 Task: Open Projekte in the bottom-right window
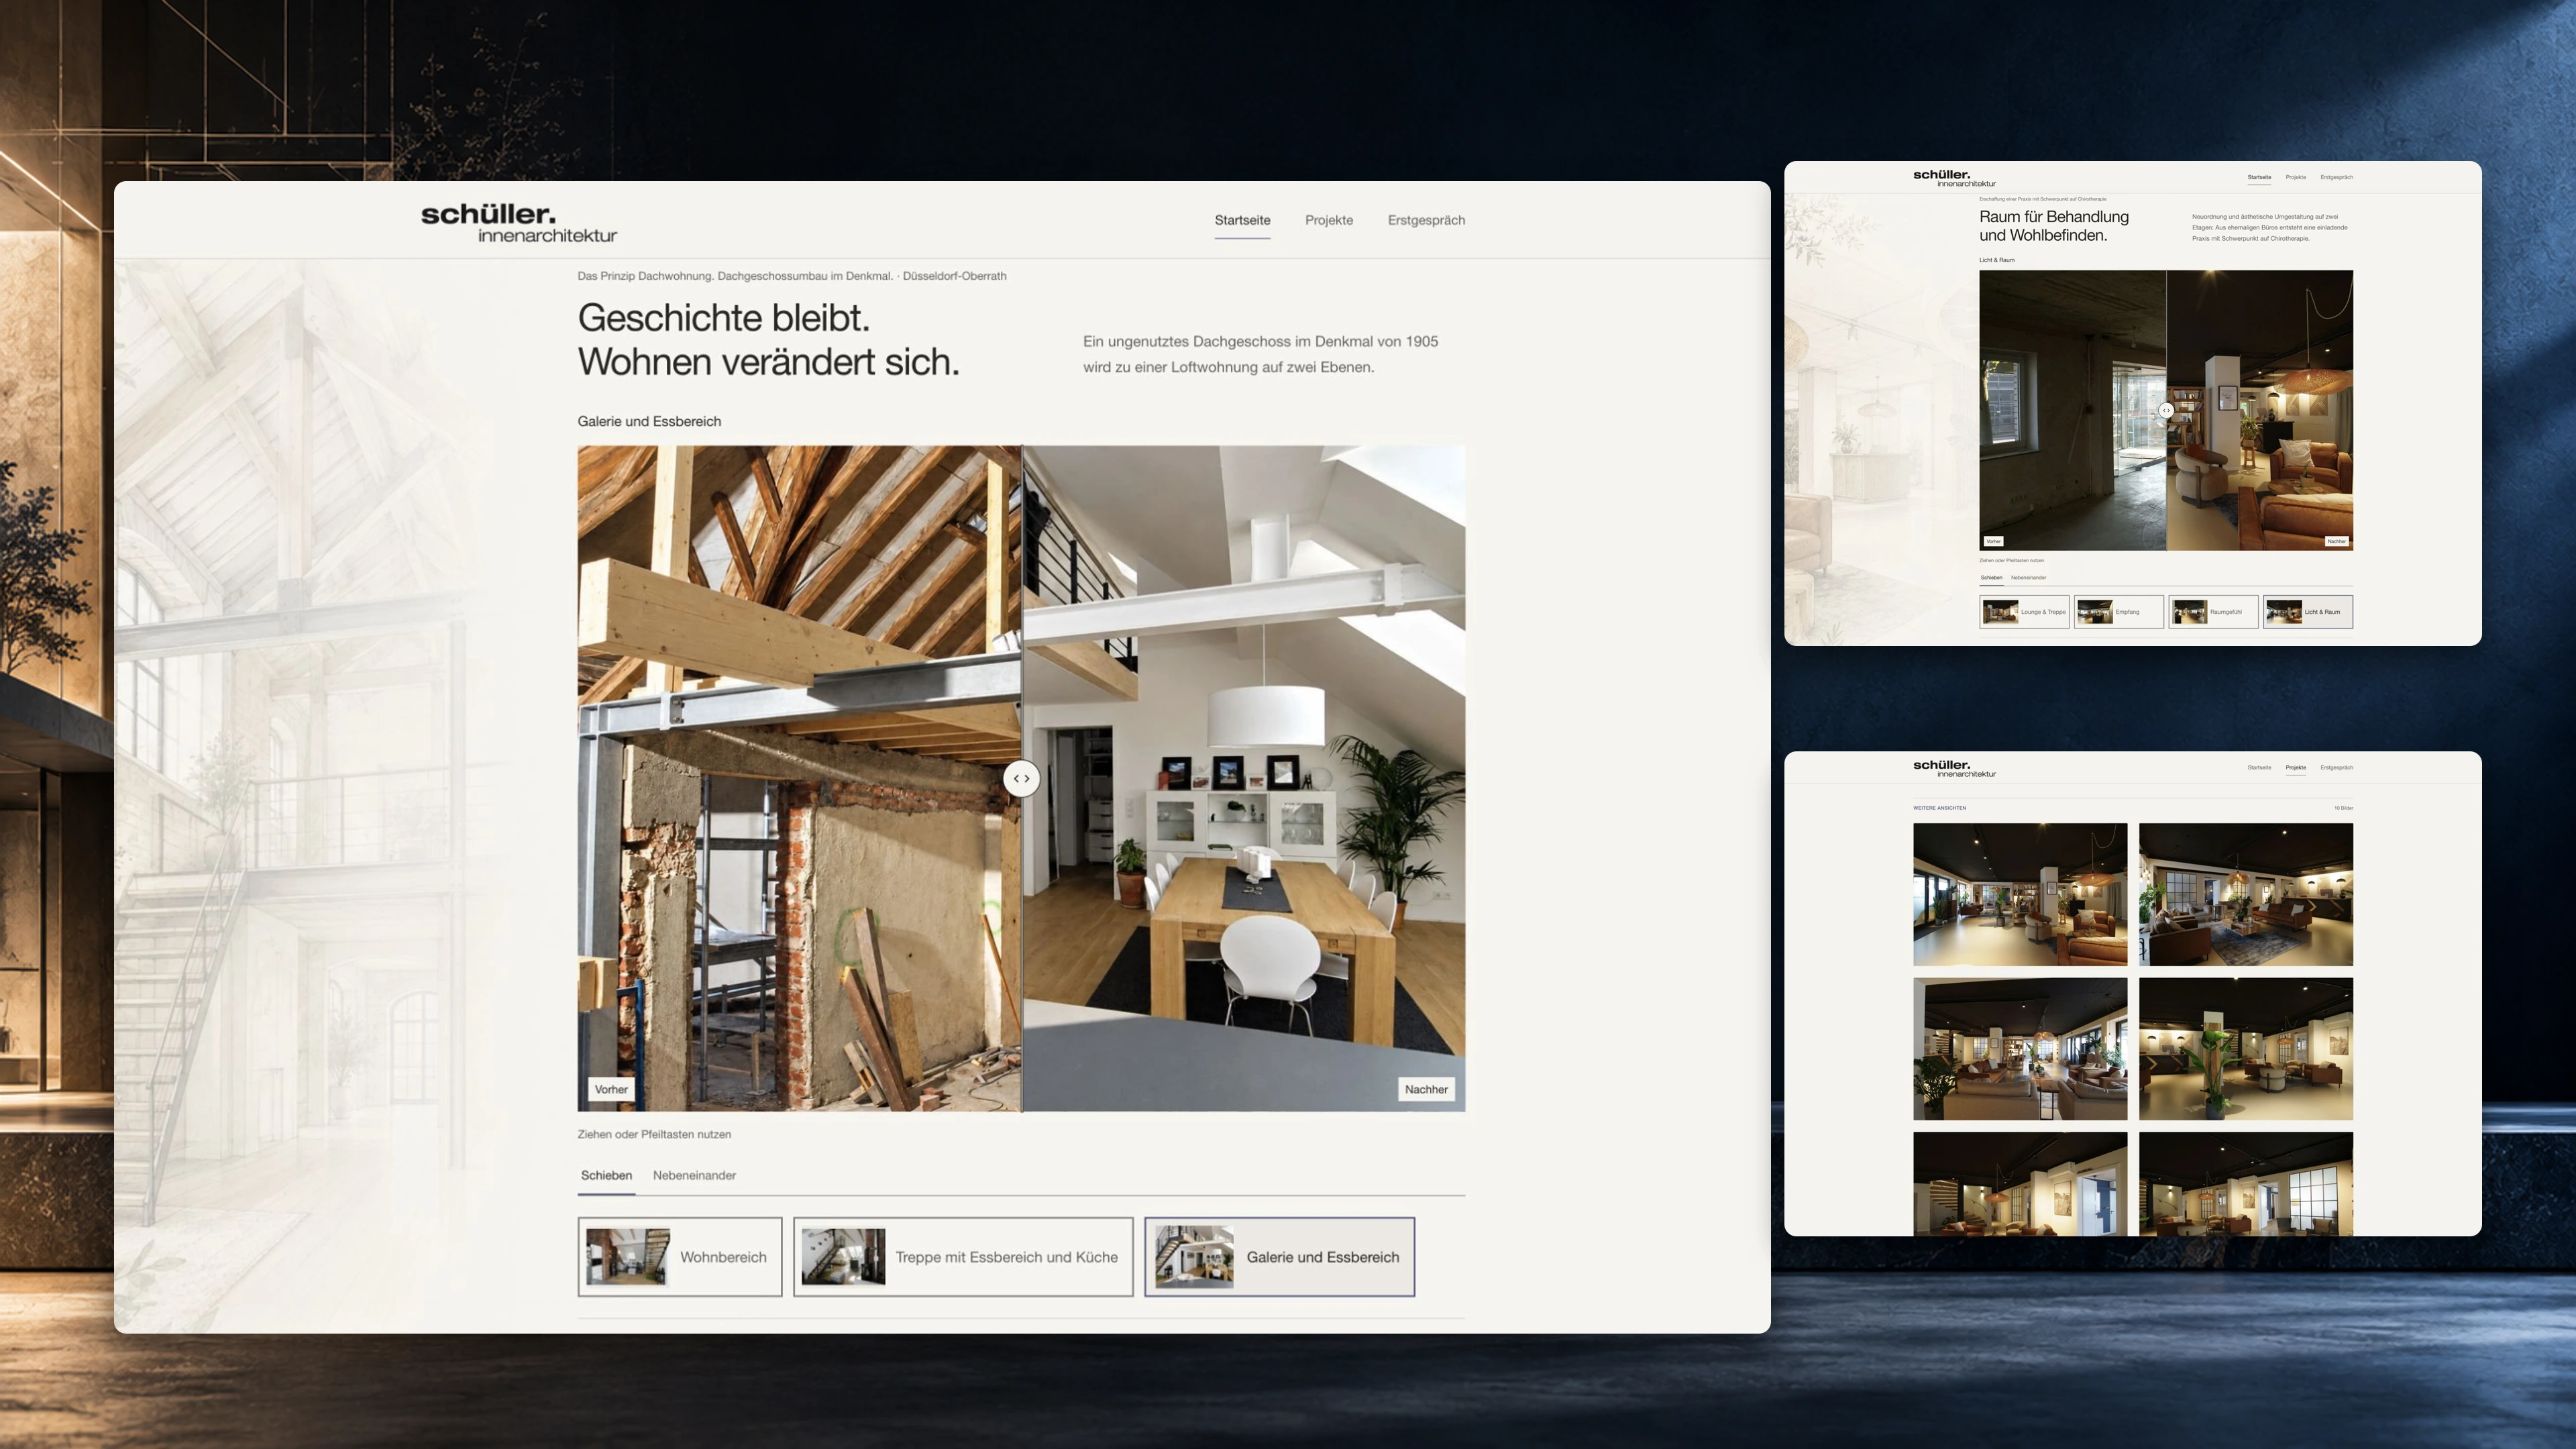[2295, 767]
